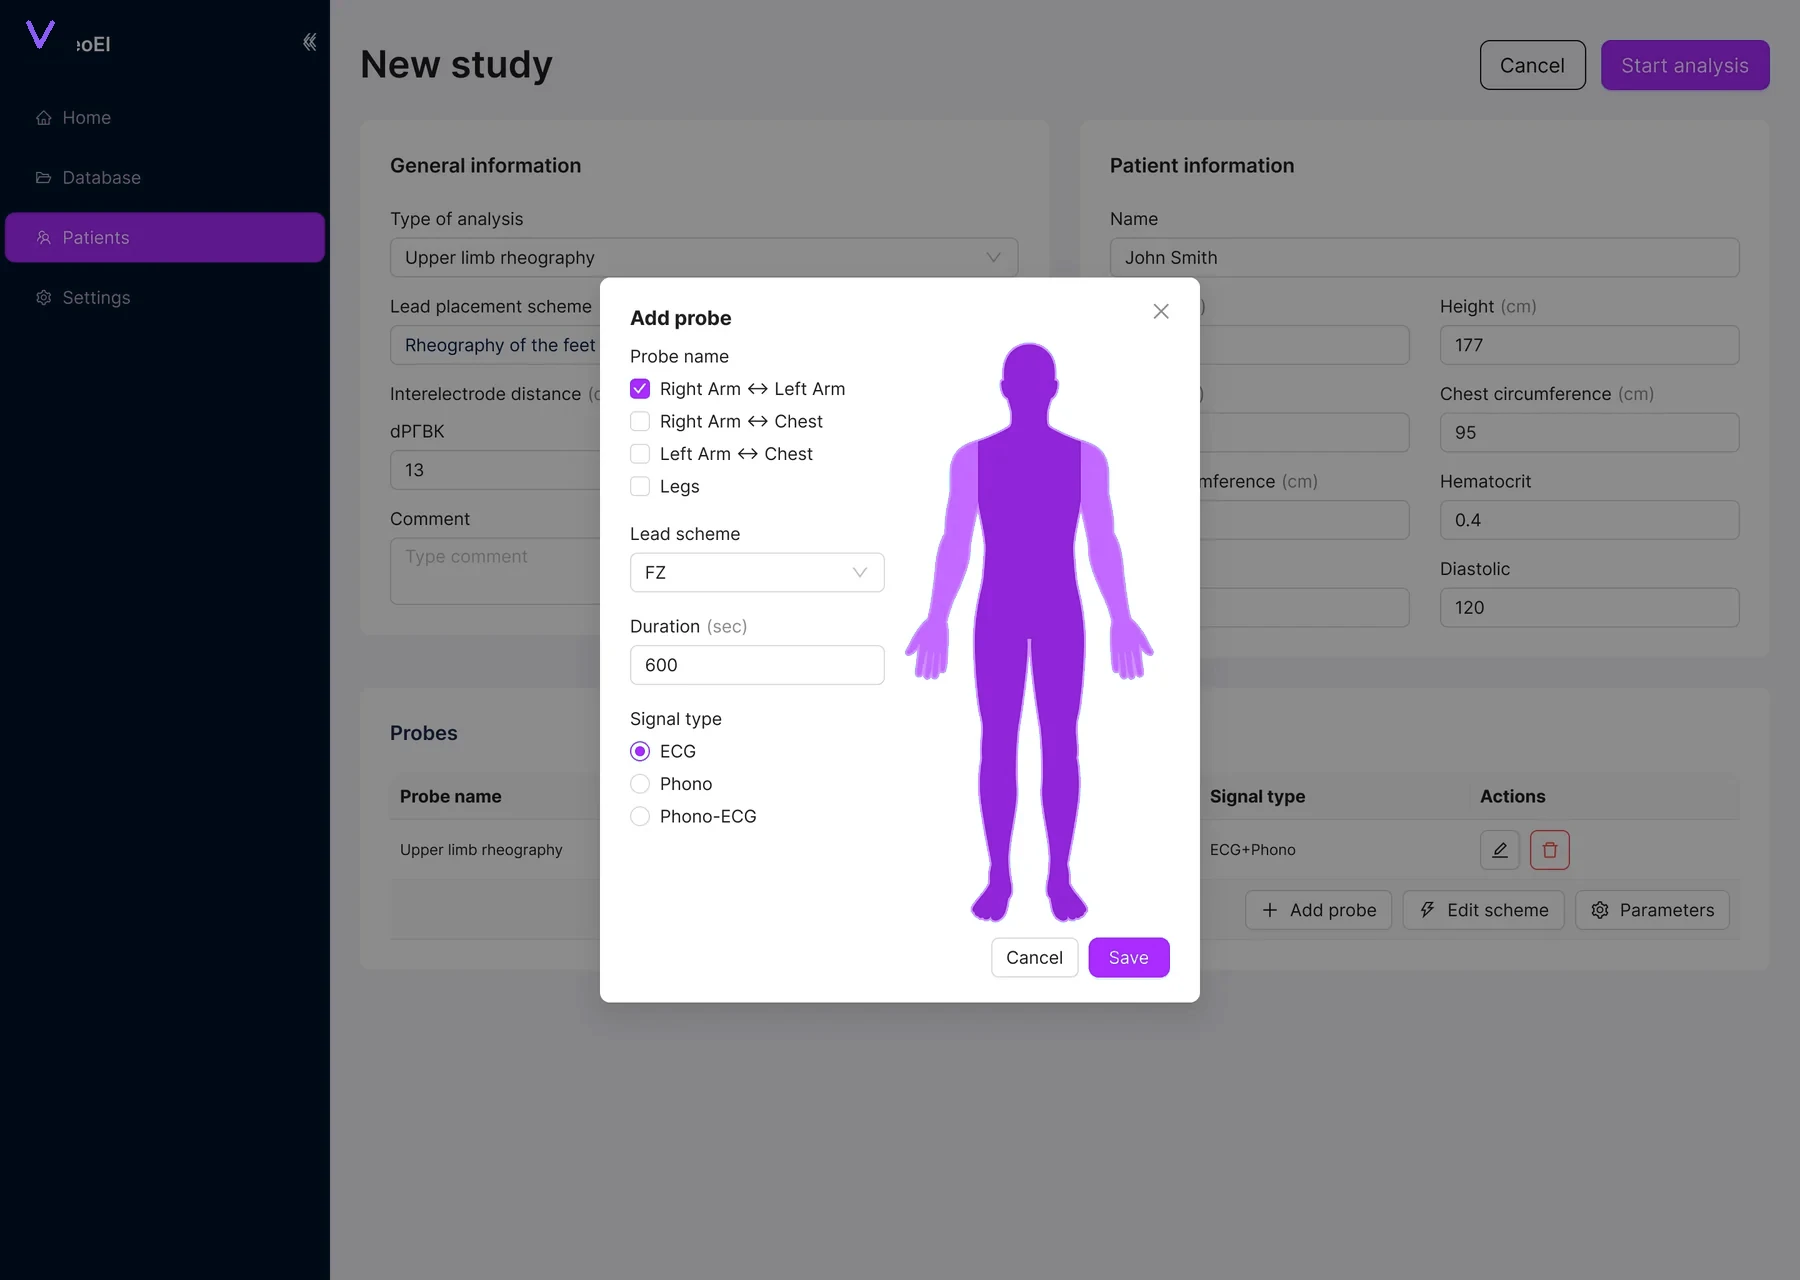
Task: Check Right Arm ↔ Chest probe
Action: 640,421
